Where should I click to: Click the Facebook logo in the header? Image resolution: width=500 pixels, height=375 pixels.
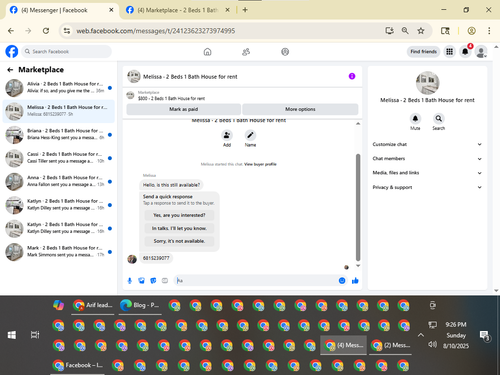[x=12, y=52]
